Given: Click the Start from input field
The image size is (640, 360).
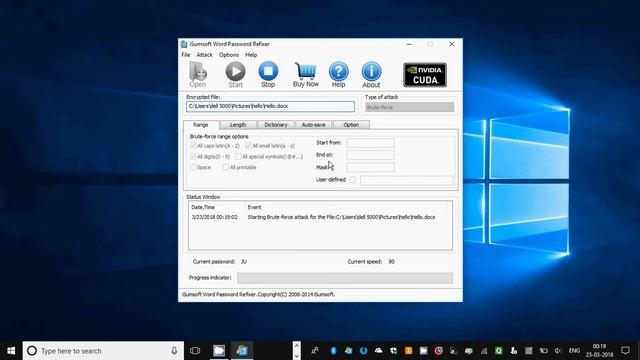Looking at the screenshot, I should (371, 143).
